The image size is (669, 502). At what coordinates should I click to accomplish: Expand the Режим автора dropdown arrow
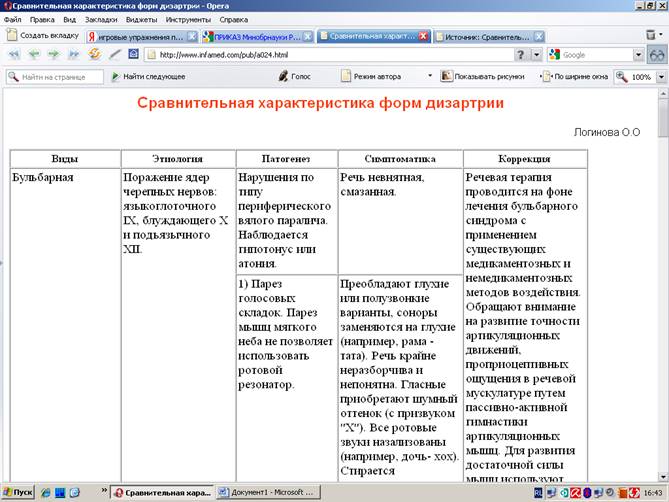(430, 76)
